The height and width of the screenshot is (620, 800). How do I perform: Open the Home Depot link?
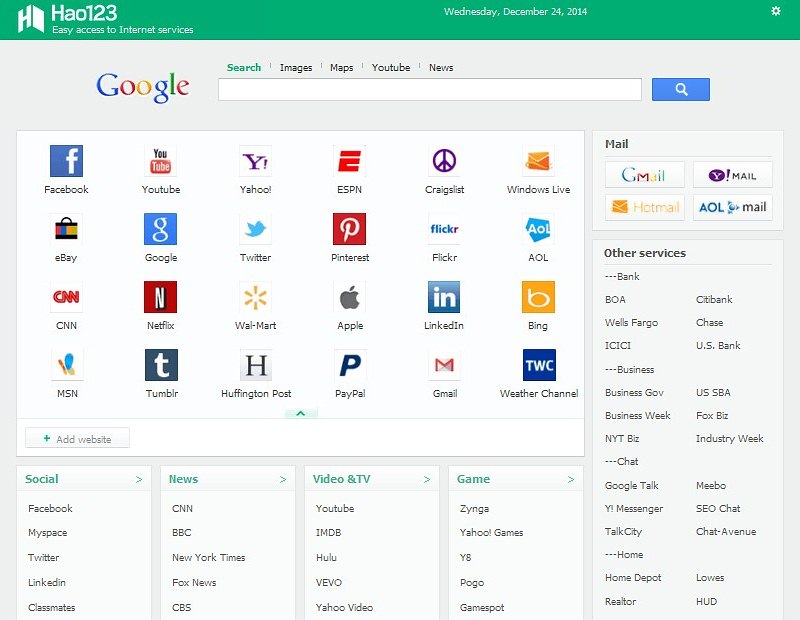[x=633, y=578]
